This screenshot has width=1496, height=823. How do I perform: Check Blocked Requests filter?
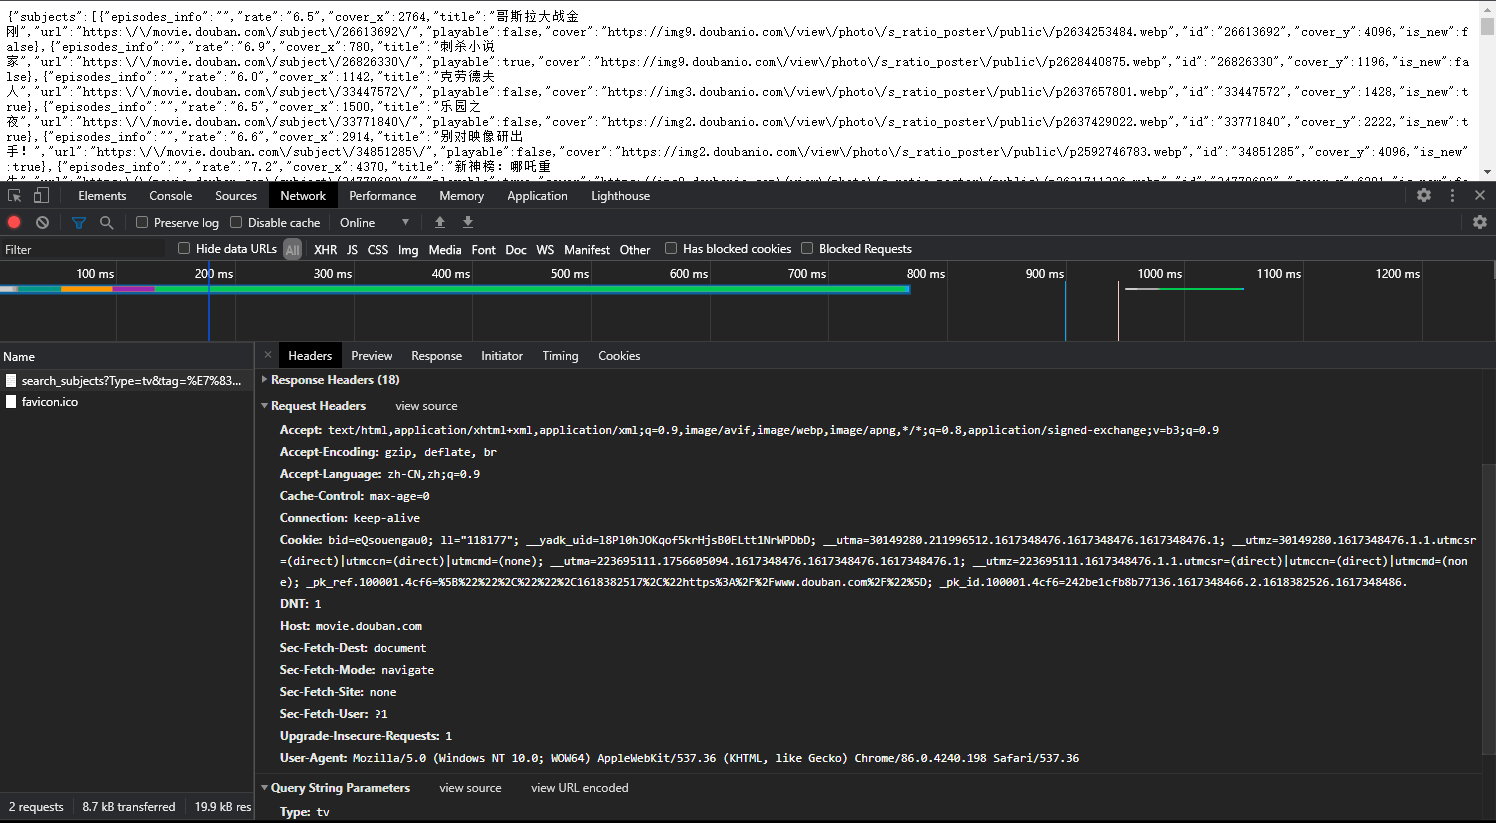(807, 248)
